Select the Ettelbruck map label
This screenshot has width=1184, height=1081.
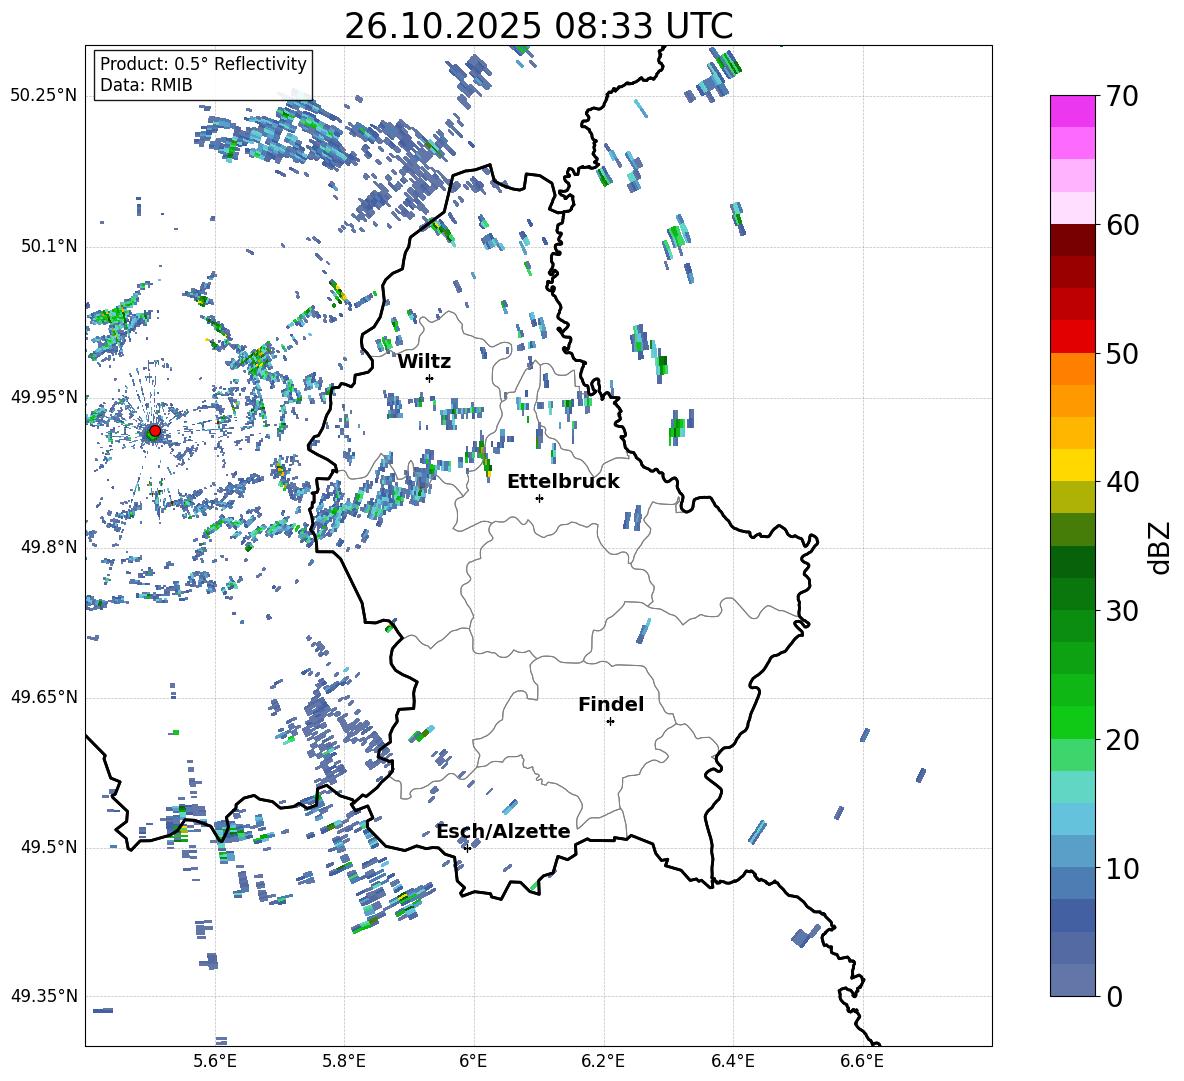(563, 481)
